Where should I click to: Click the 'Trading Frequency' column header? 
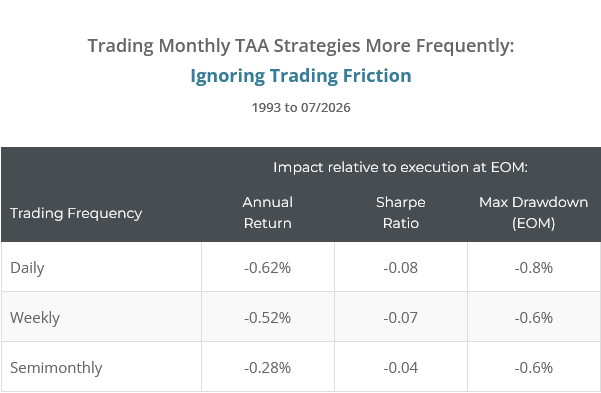(x=76, y=213)
